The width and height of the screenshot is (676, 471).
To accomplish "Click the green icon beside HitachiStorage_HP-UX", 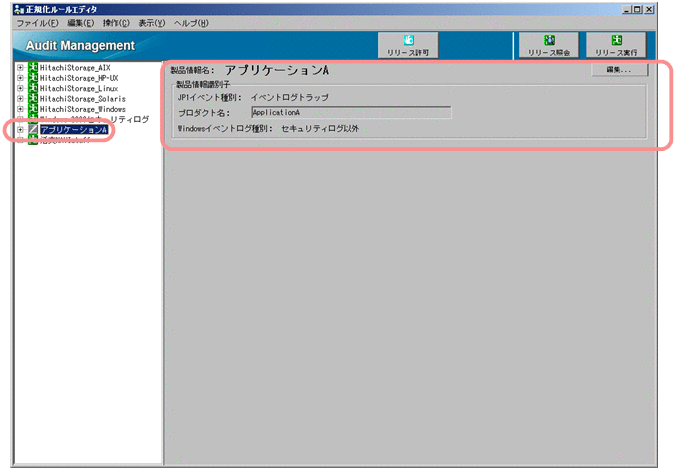I will 33,78.
